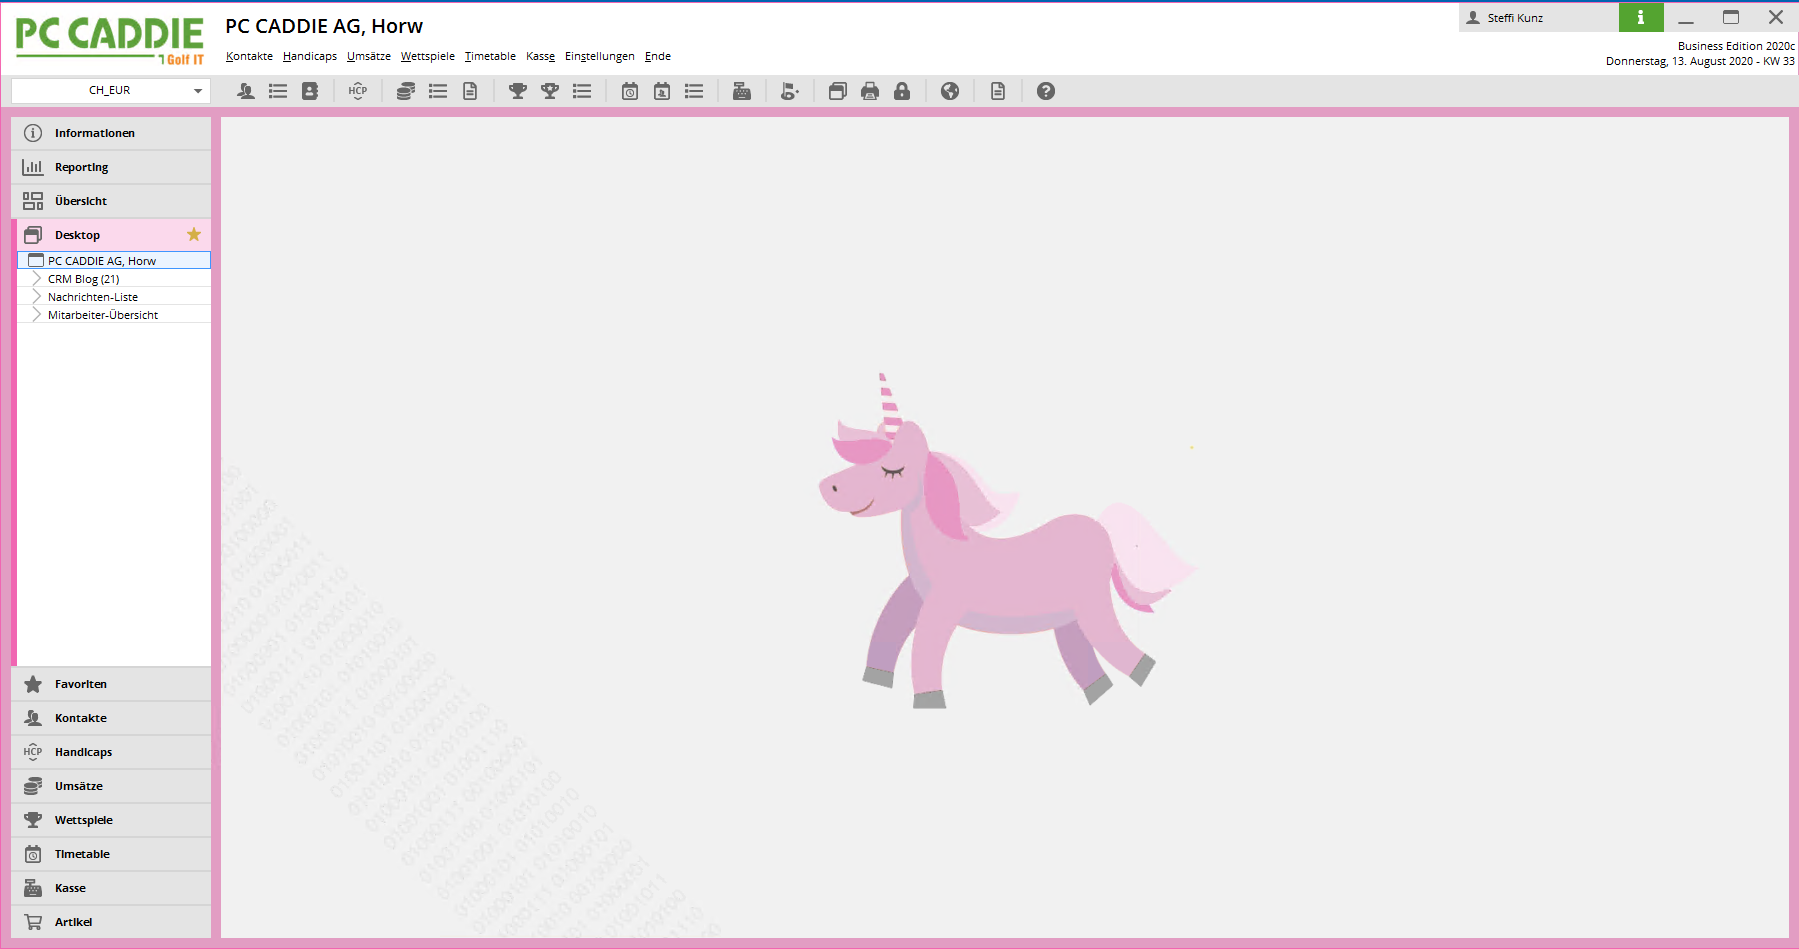
Task: Open help via question mark icon
Action: point(1046,91)
